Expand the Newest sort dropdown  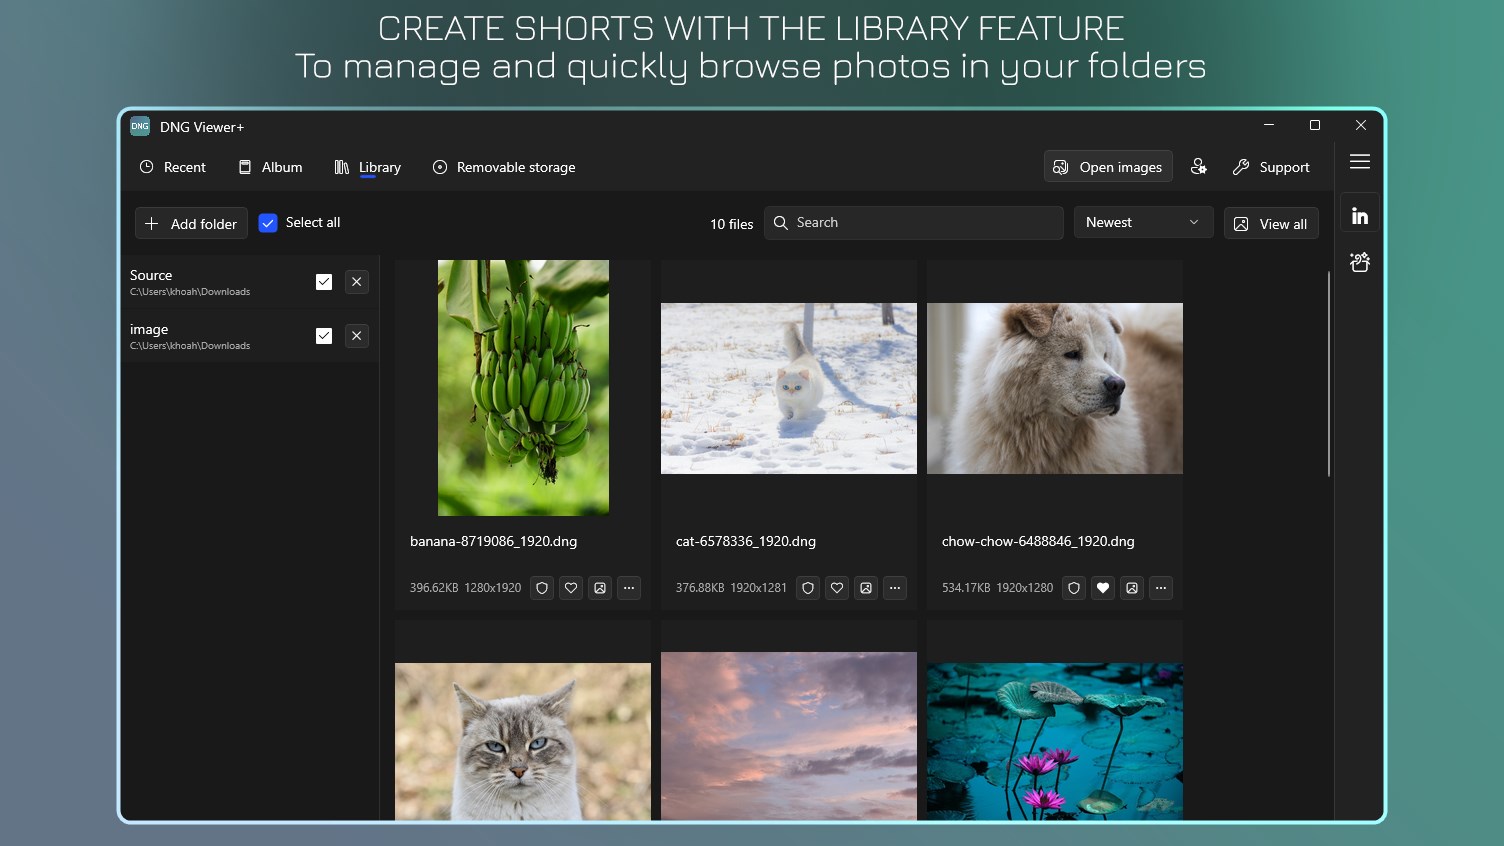pos(1143,222)
